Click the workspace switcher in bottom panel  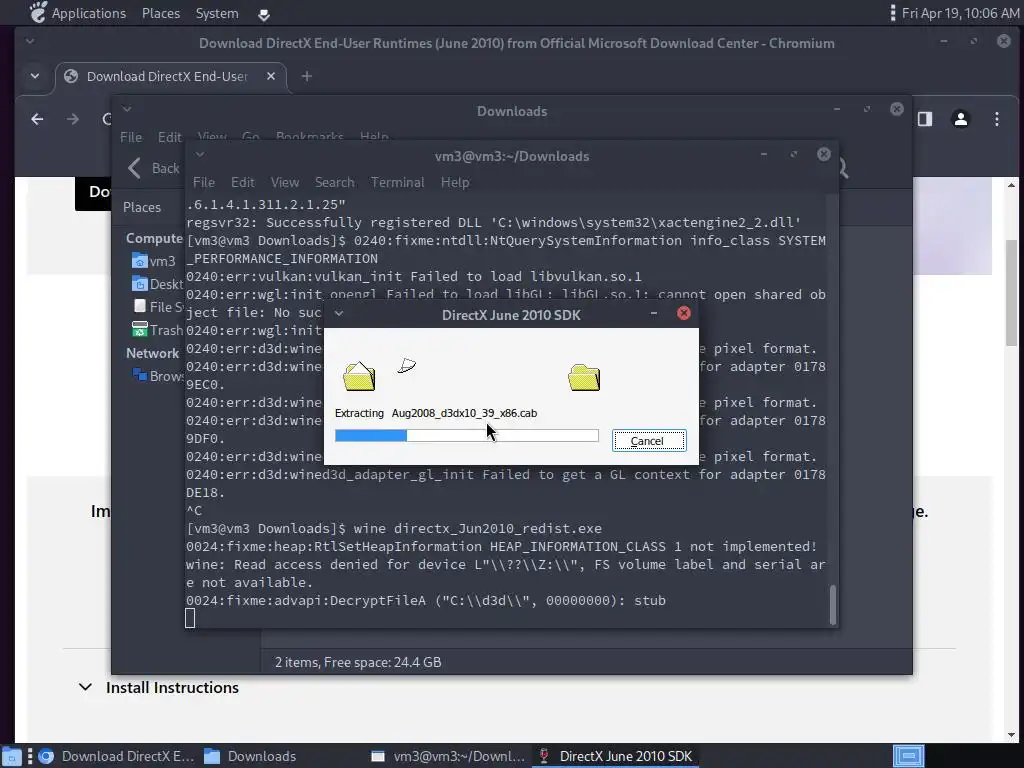click(908, 756)
